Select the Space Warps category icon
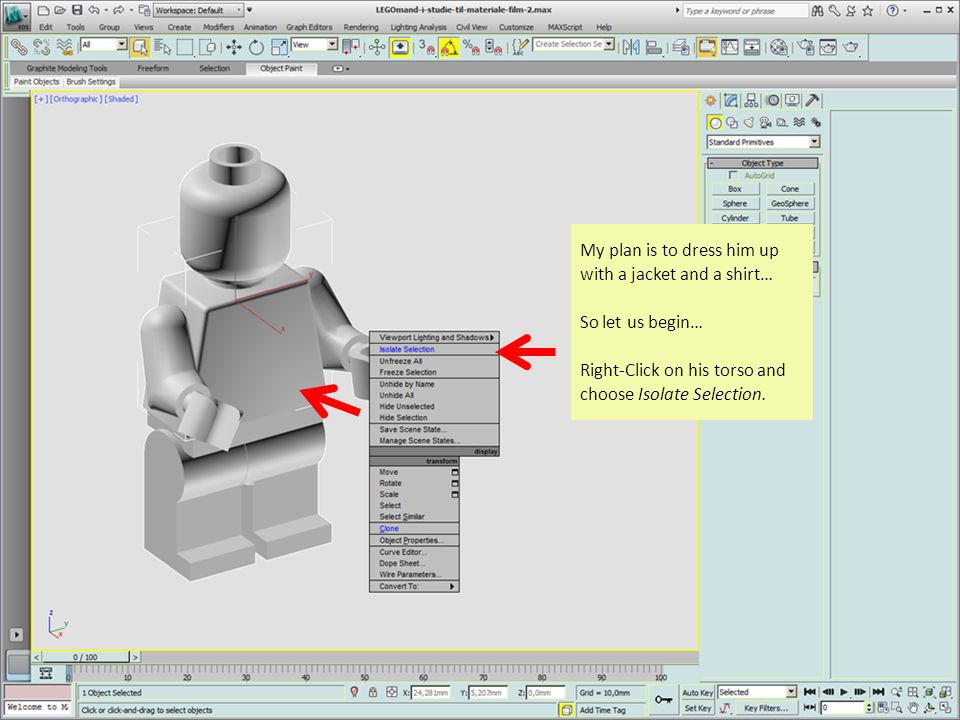The image size is (960, 720). (799, 122)
